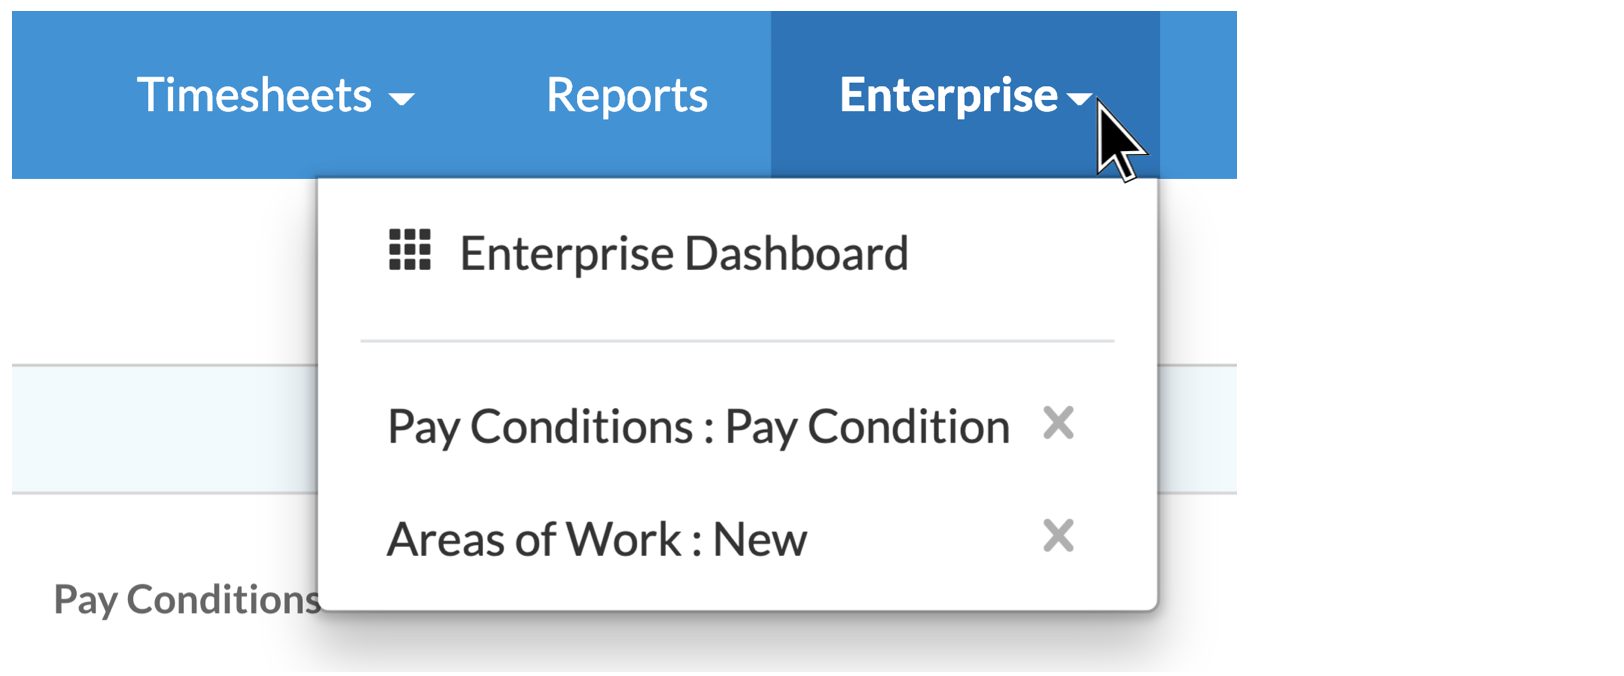The width and height of the screenshot is (1624, 676).
Task: Expand the Timesheets dropdown arrow
Action: click(404, 99)
